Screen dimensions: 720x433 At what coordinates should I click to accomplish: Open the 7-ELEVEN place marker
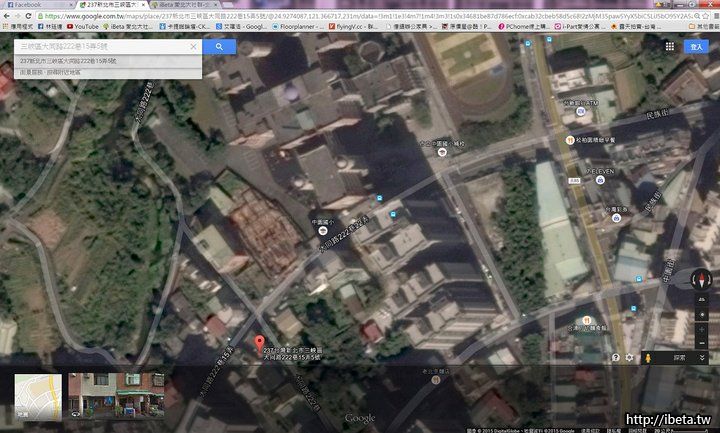pyautogui.click(x=600, y=180)
